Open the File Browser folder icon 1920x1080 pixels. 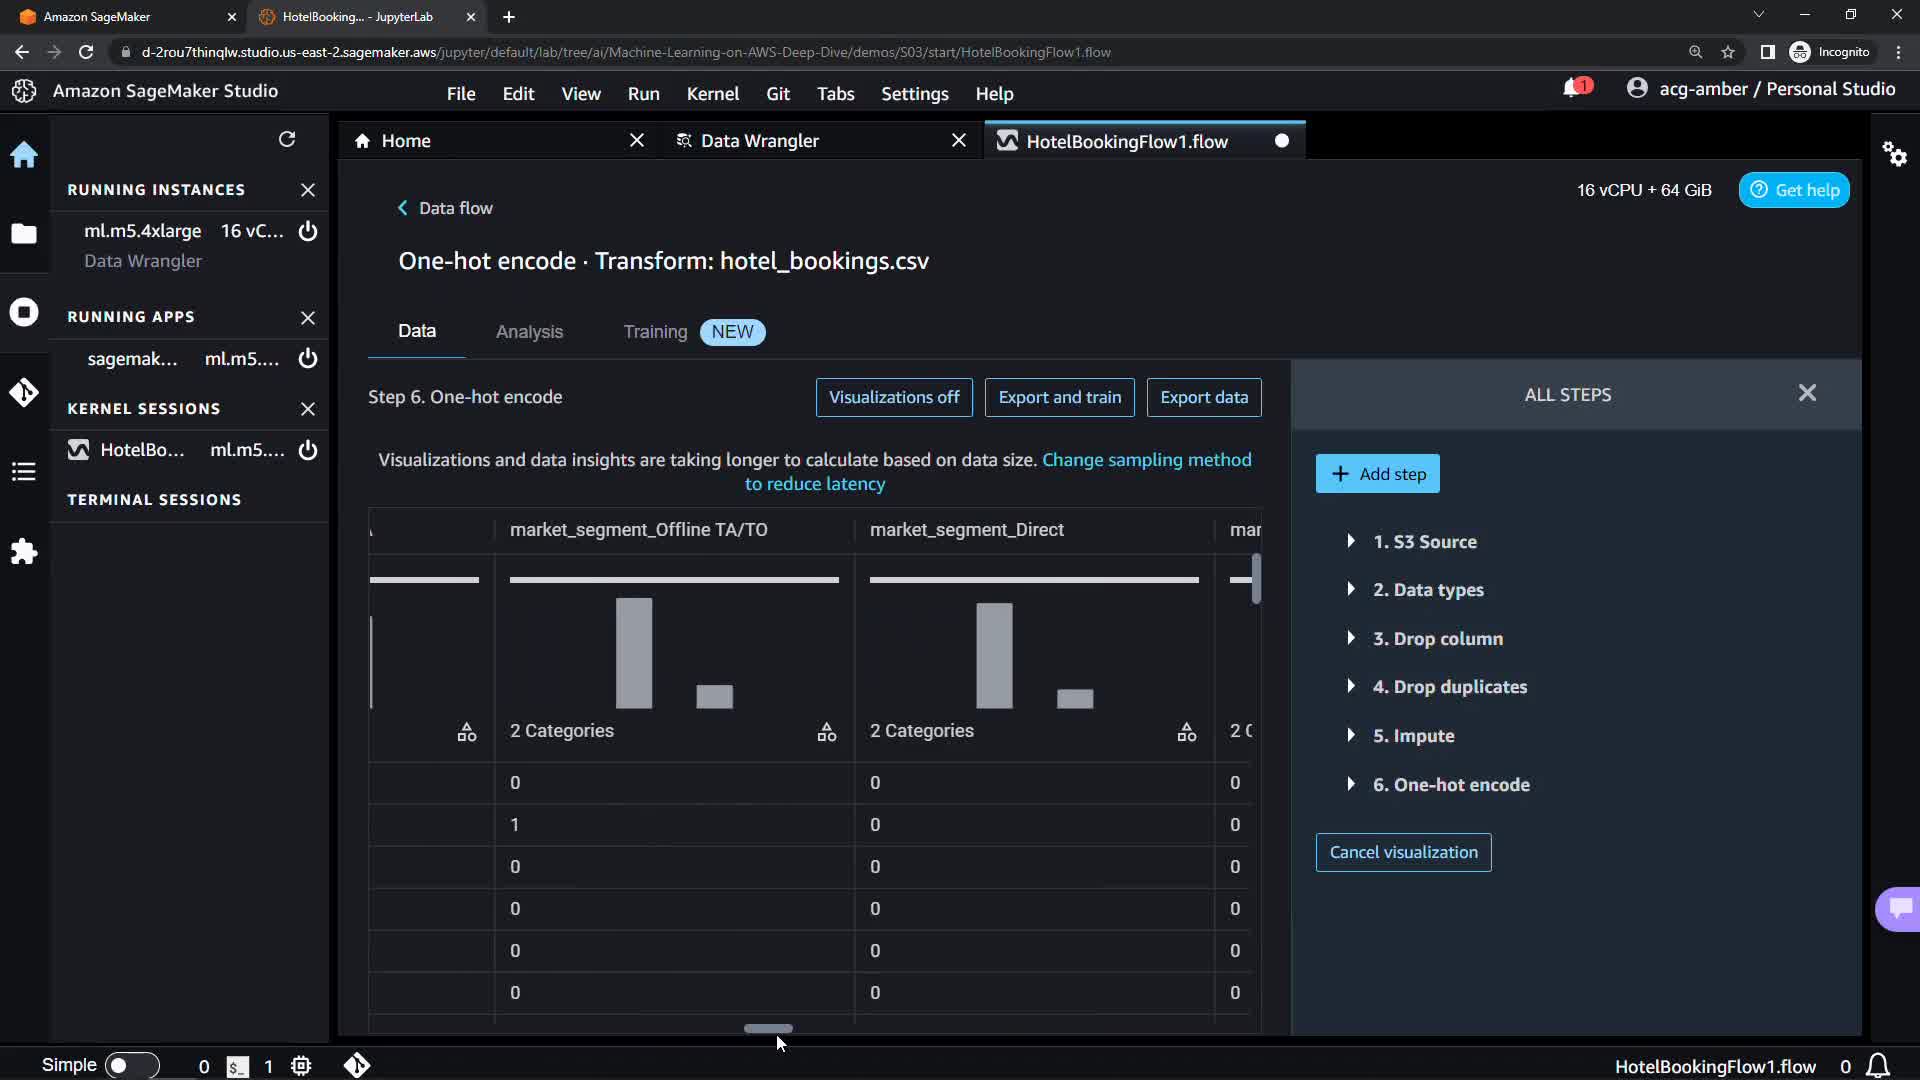(x=24, y=234)
